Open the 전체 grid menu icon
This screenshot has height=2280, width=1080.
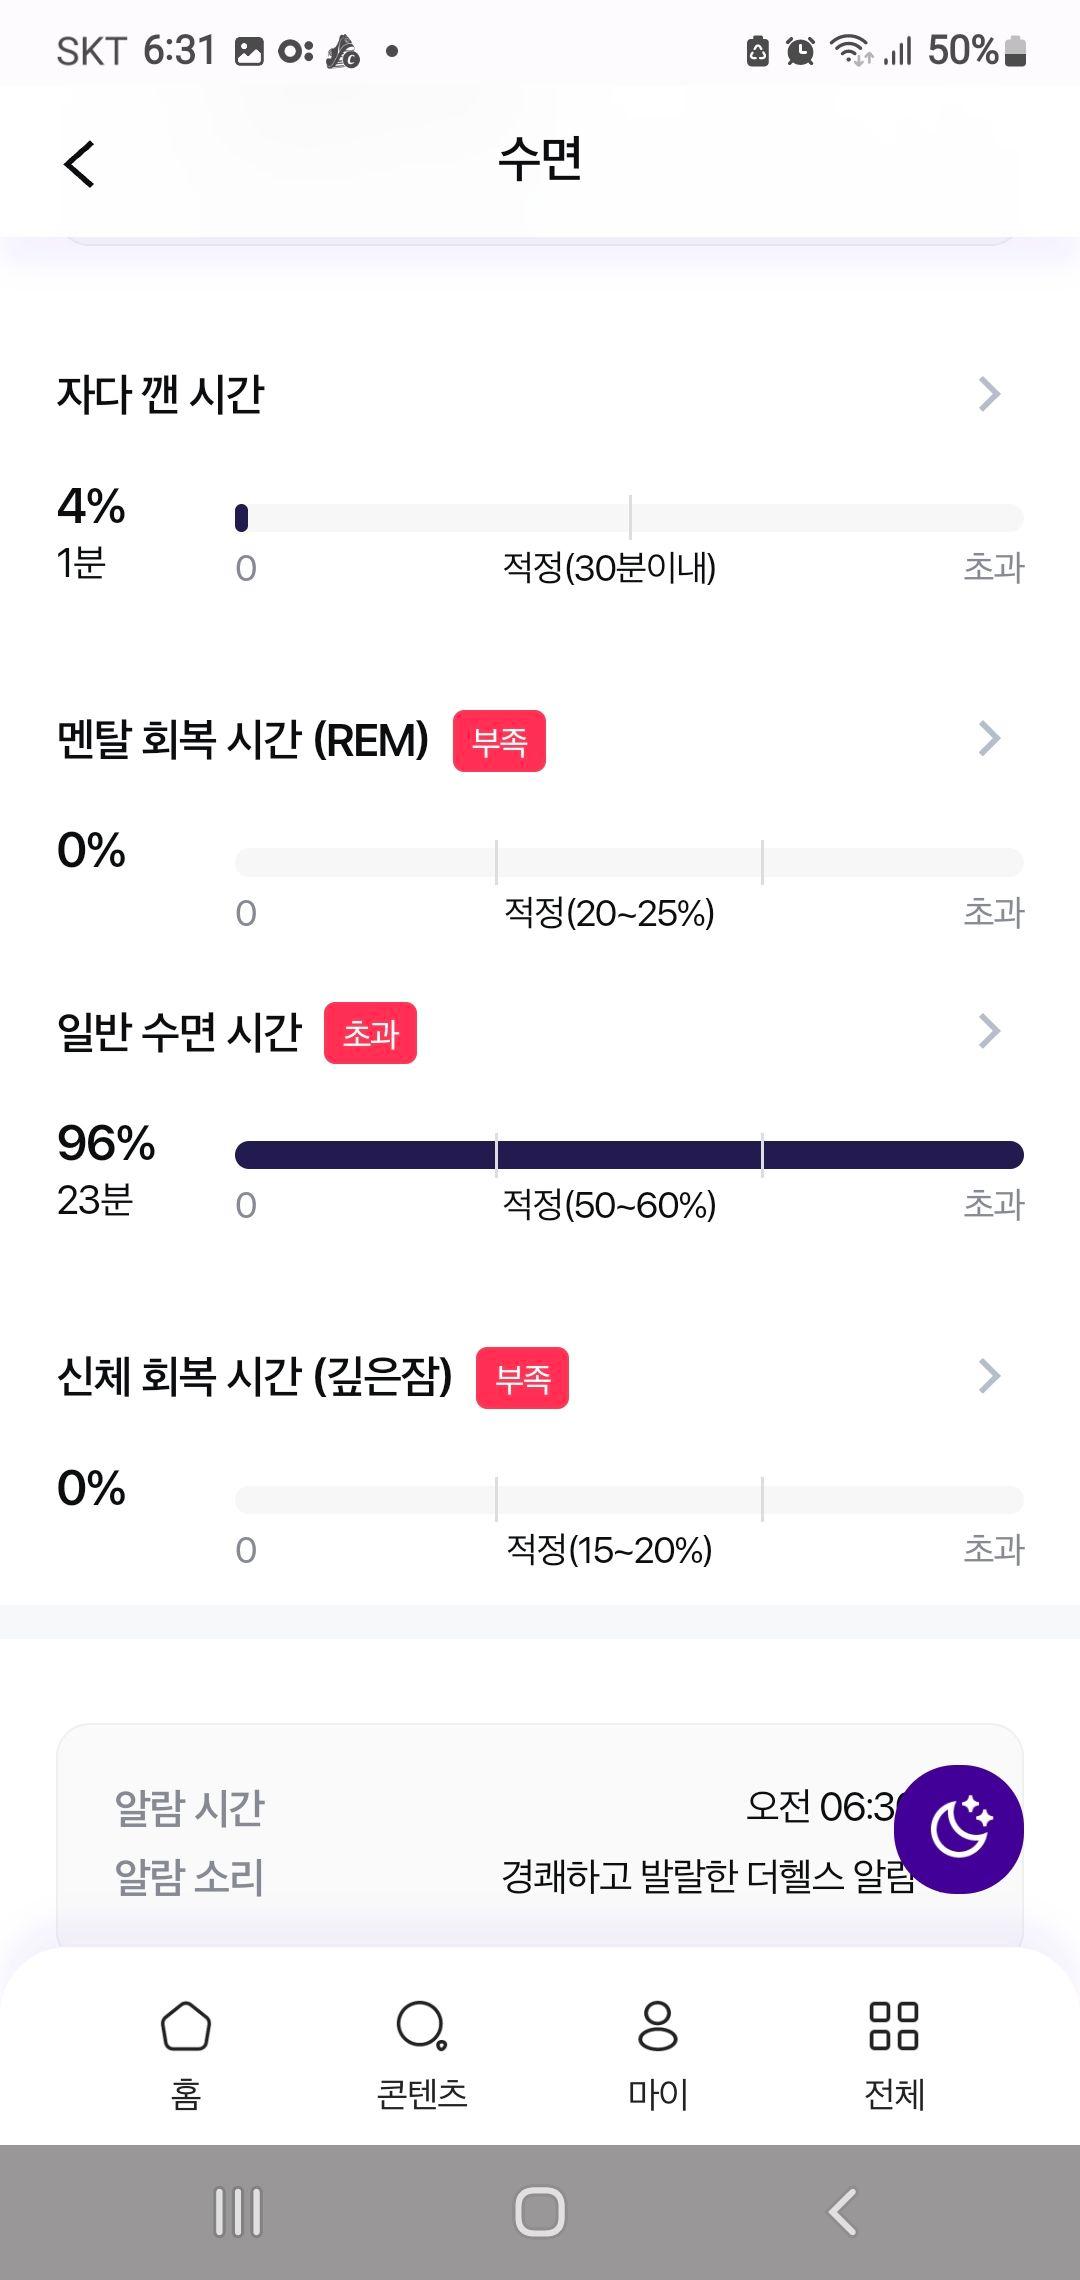pyautogui.click(x=894, y=2025)
